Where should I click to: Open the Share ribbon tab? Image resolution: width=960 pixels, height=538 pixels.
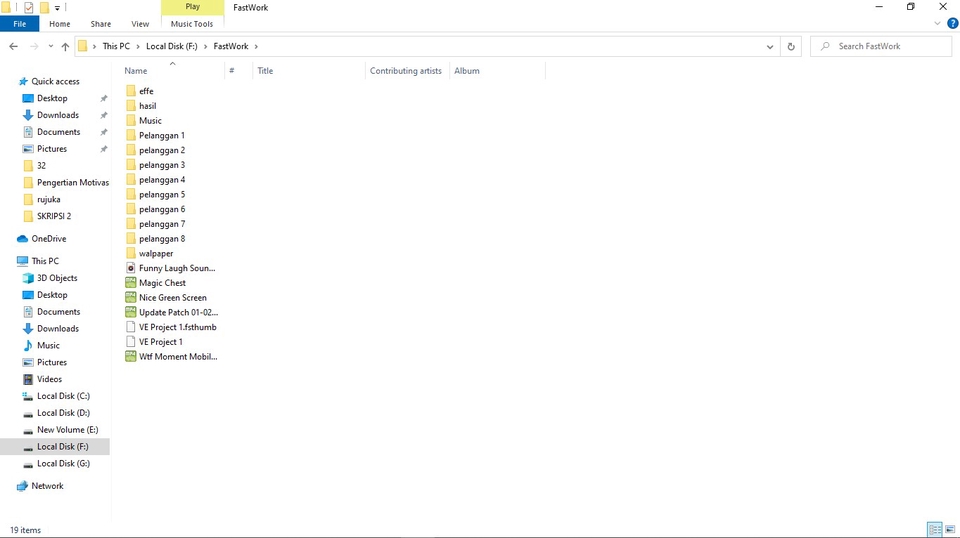click(100, 24)
